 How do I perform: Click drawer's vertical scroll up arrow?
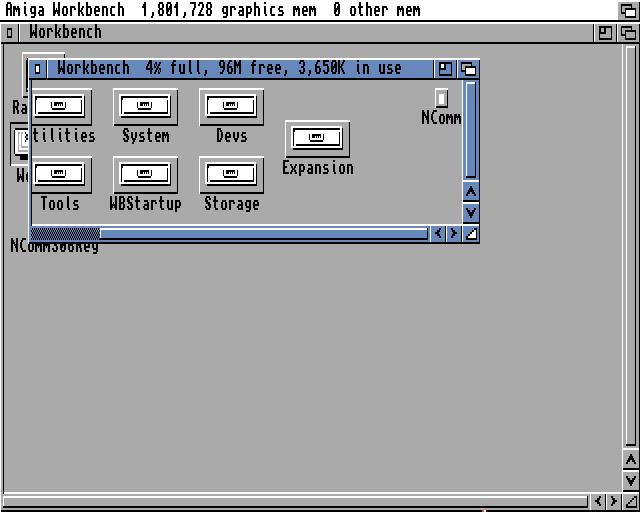471,191
